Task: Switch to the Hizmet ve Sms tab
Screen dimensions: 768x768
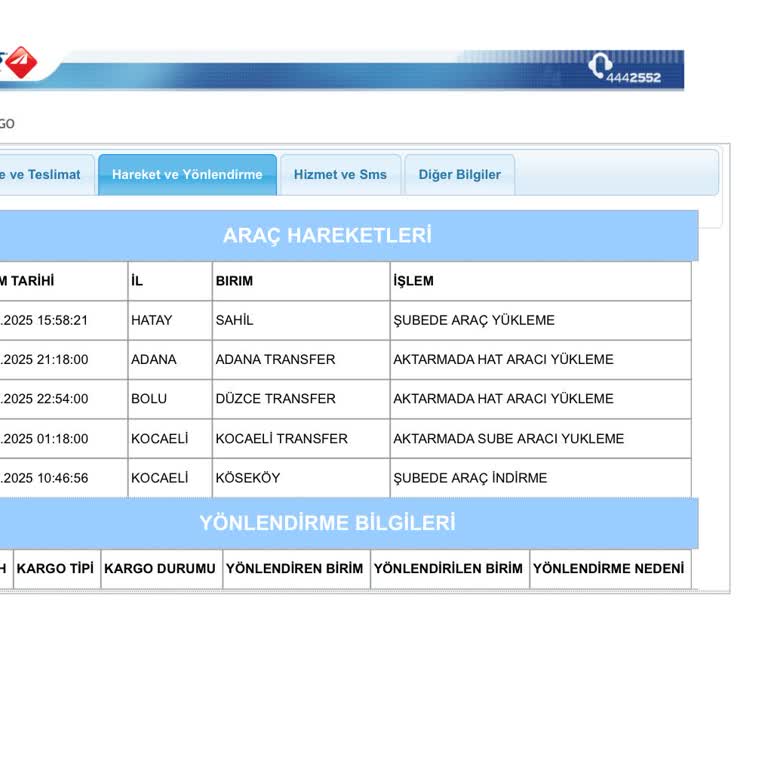Action: tap(340, 175)
